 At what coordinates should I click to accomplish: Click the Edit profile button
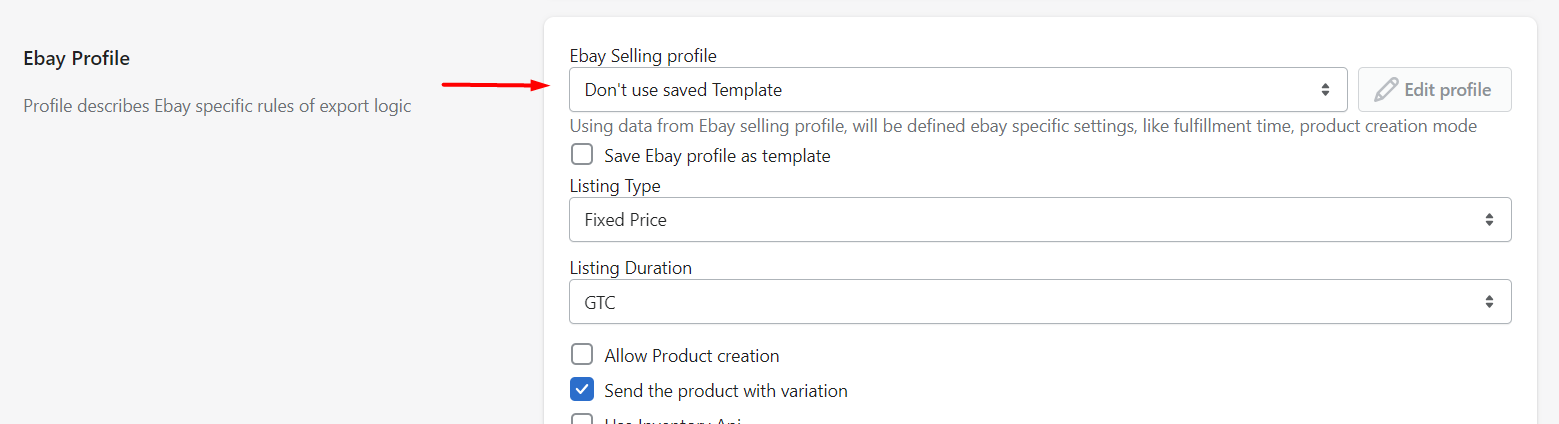coord(1434,90)
